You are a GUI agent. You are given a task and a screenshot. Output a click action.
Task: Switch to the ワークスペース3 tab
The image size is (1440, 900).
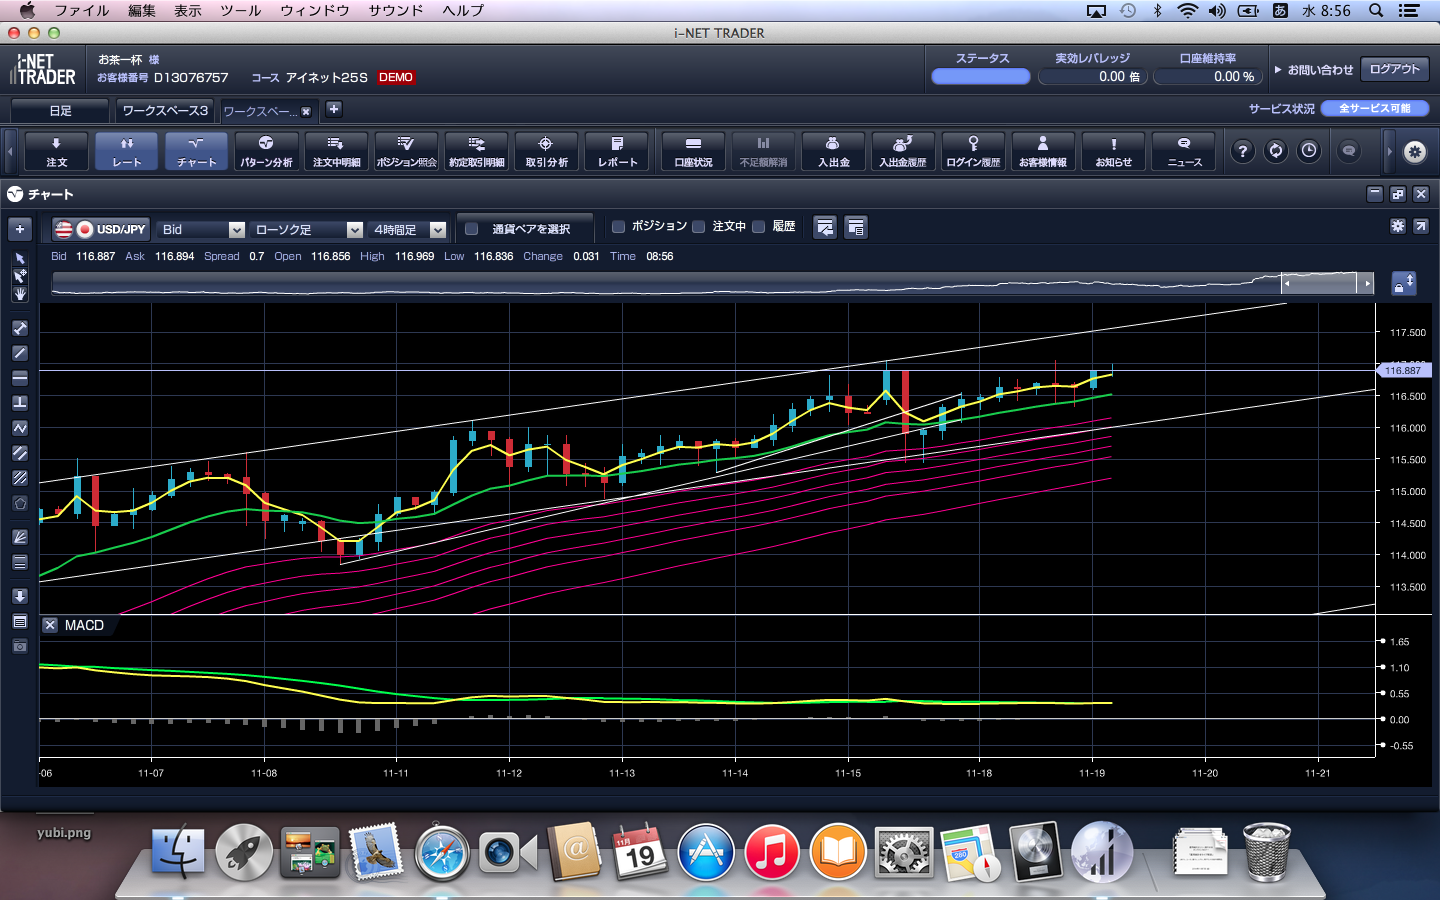(165, 110)
